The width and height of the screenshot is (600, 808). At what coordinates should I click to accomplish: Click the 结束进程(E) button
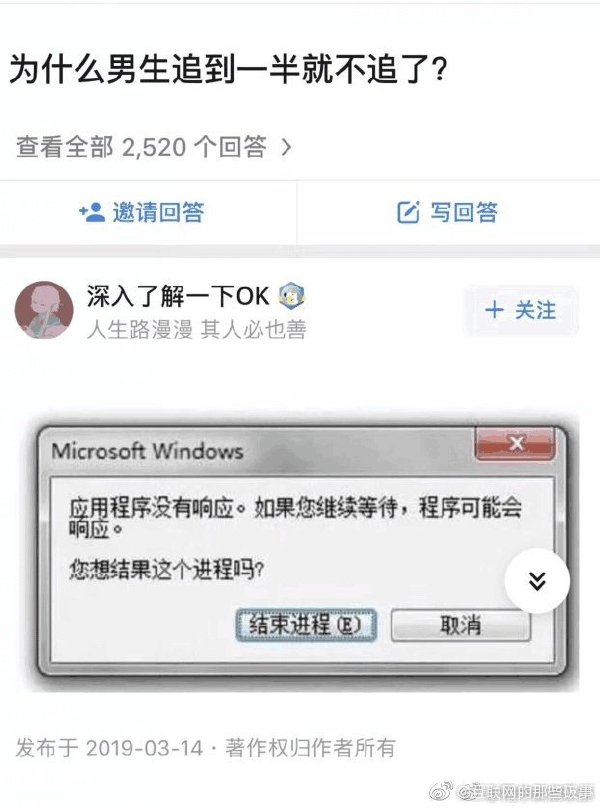(x=306, y=625)
